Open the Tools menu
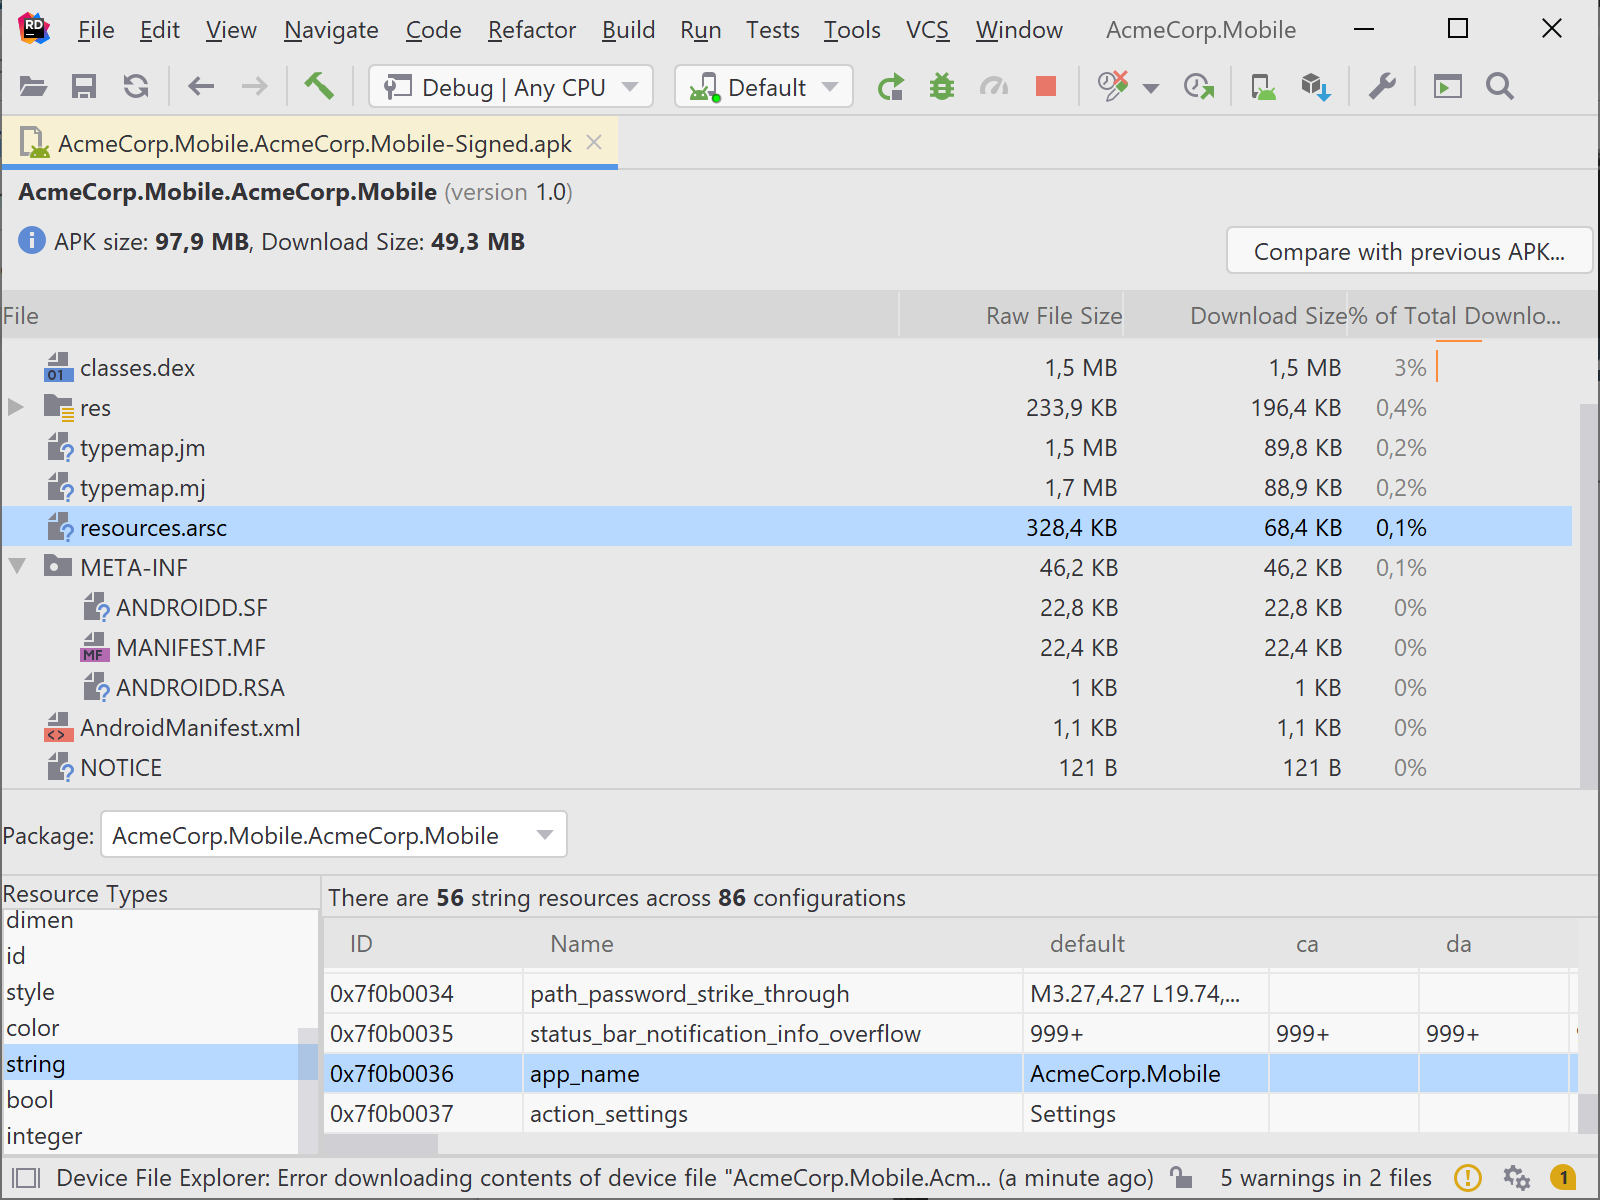This screenshot has width=1600, height=1200. (852, 30)
